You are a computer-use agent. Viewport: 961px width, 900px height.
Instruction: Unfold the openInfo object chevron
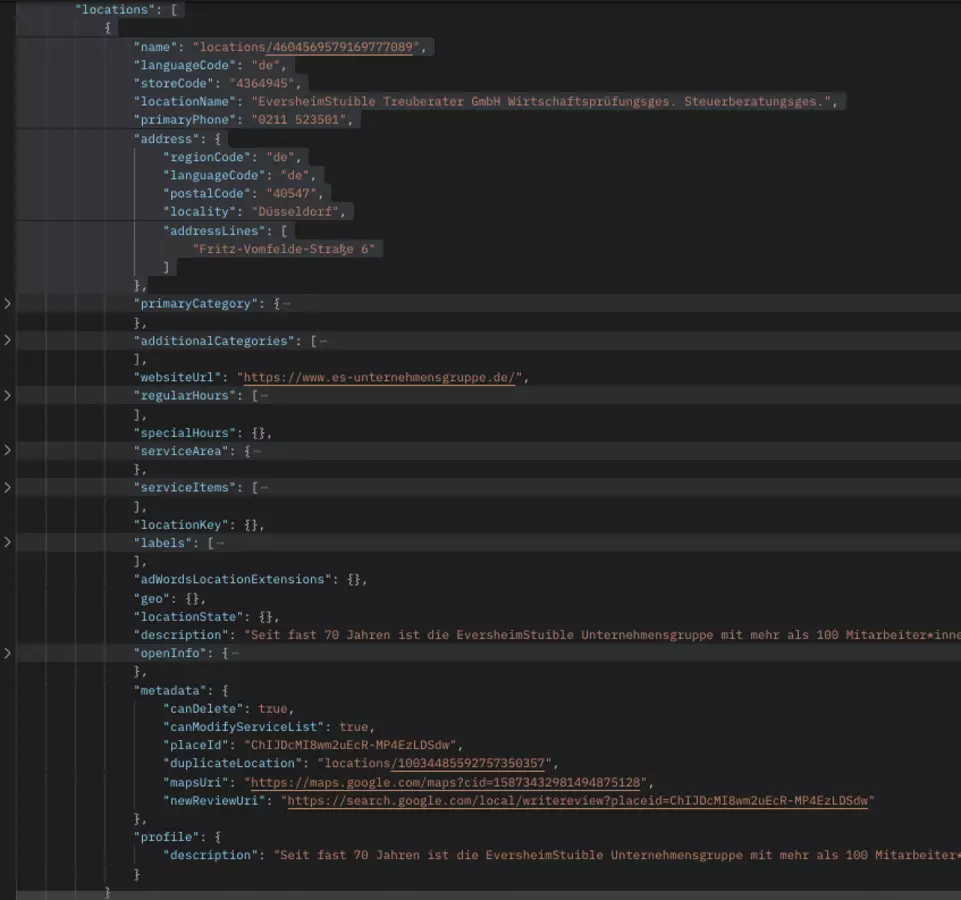click(x=7, y=653)
